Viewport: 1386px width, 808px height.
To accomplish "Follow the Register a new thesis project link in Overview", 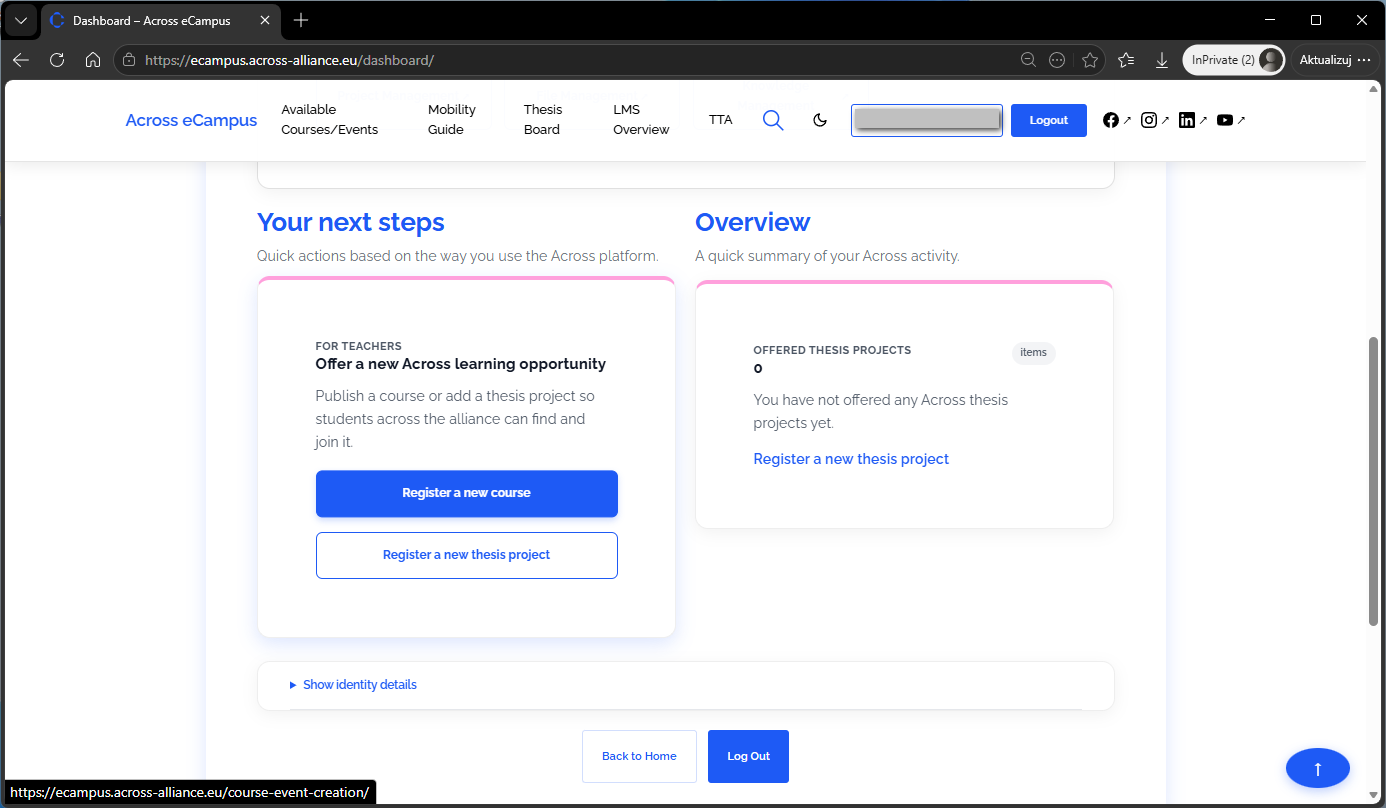I will point(851,459).
